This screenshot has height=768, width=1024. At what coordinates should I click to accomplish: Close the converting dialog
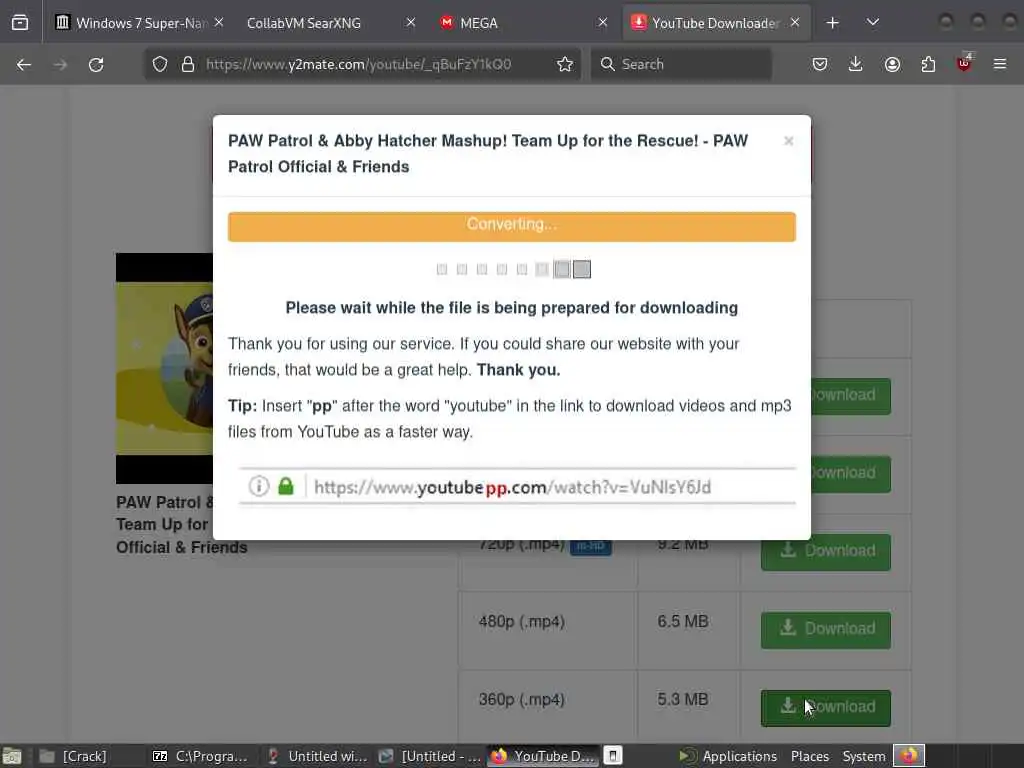click(x=788, y=141)
